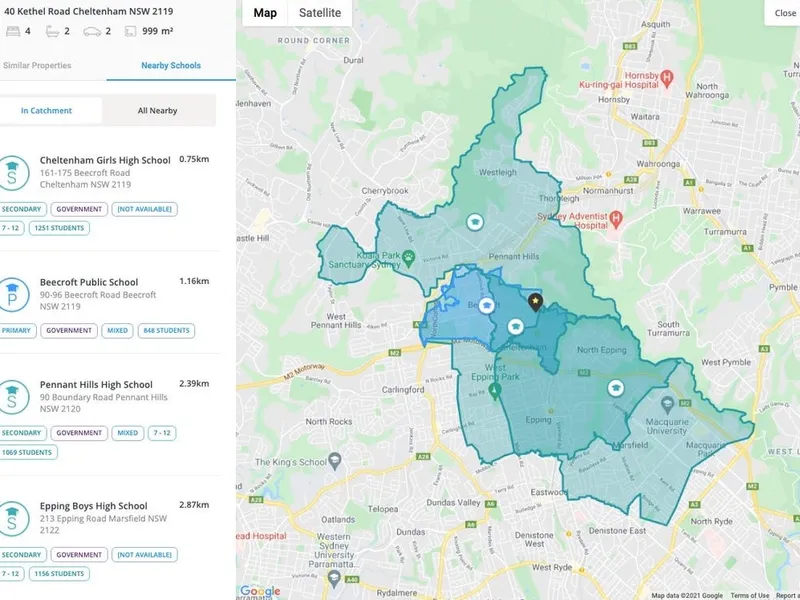
Task: Click the 848 STUDENTS tag
Action: [166, 331]
